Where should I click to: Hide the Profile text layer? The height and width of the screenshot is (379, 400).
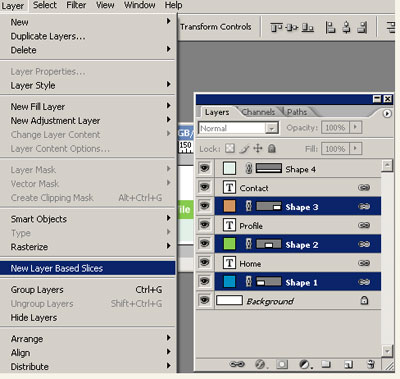click(x=204, y=225)
